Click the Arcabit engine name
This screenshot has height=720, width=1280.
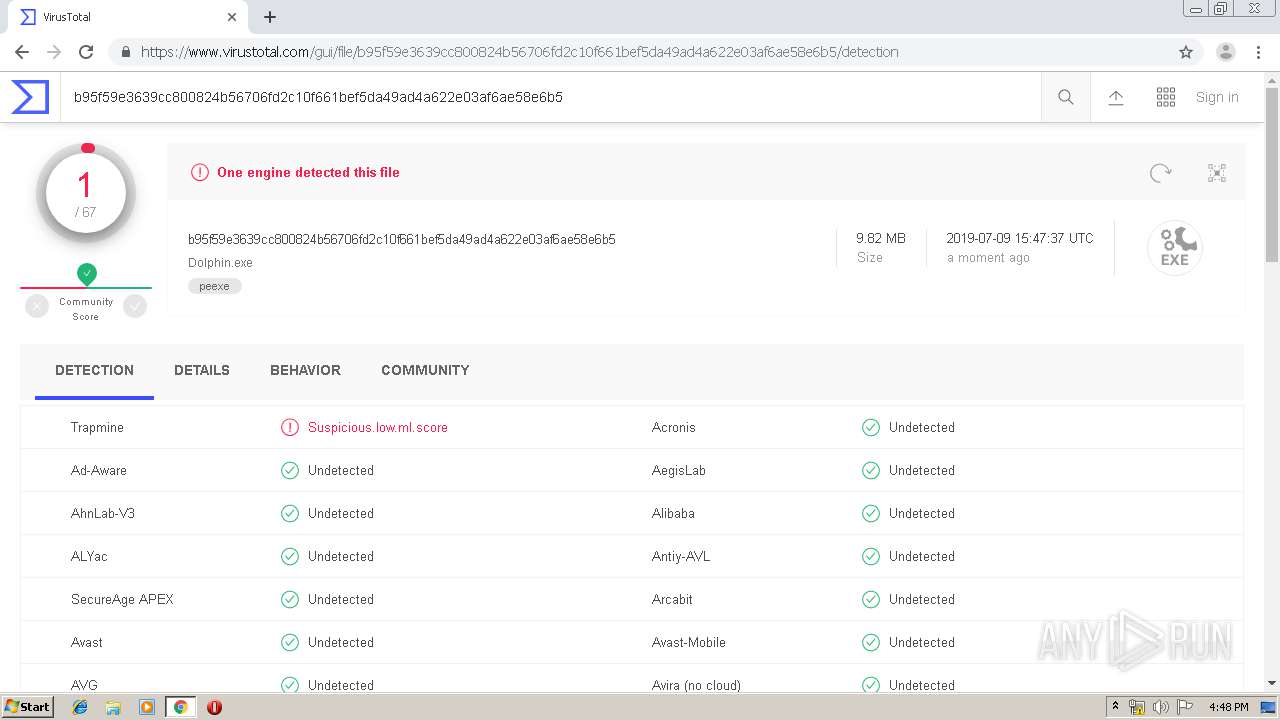click(x=672, y=599)
